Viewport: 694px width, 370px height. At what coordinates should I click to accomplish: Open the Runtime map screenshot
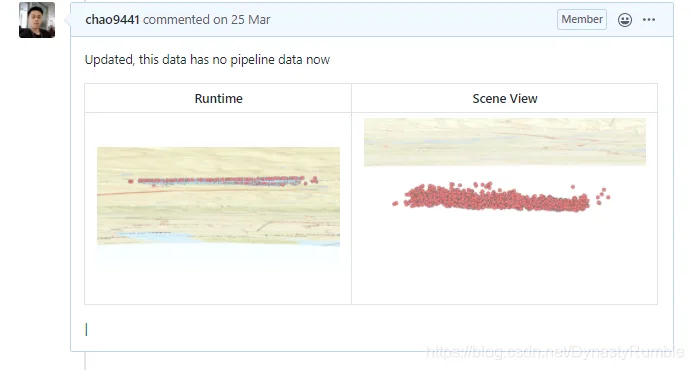(218, 196)
